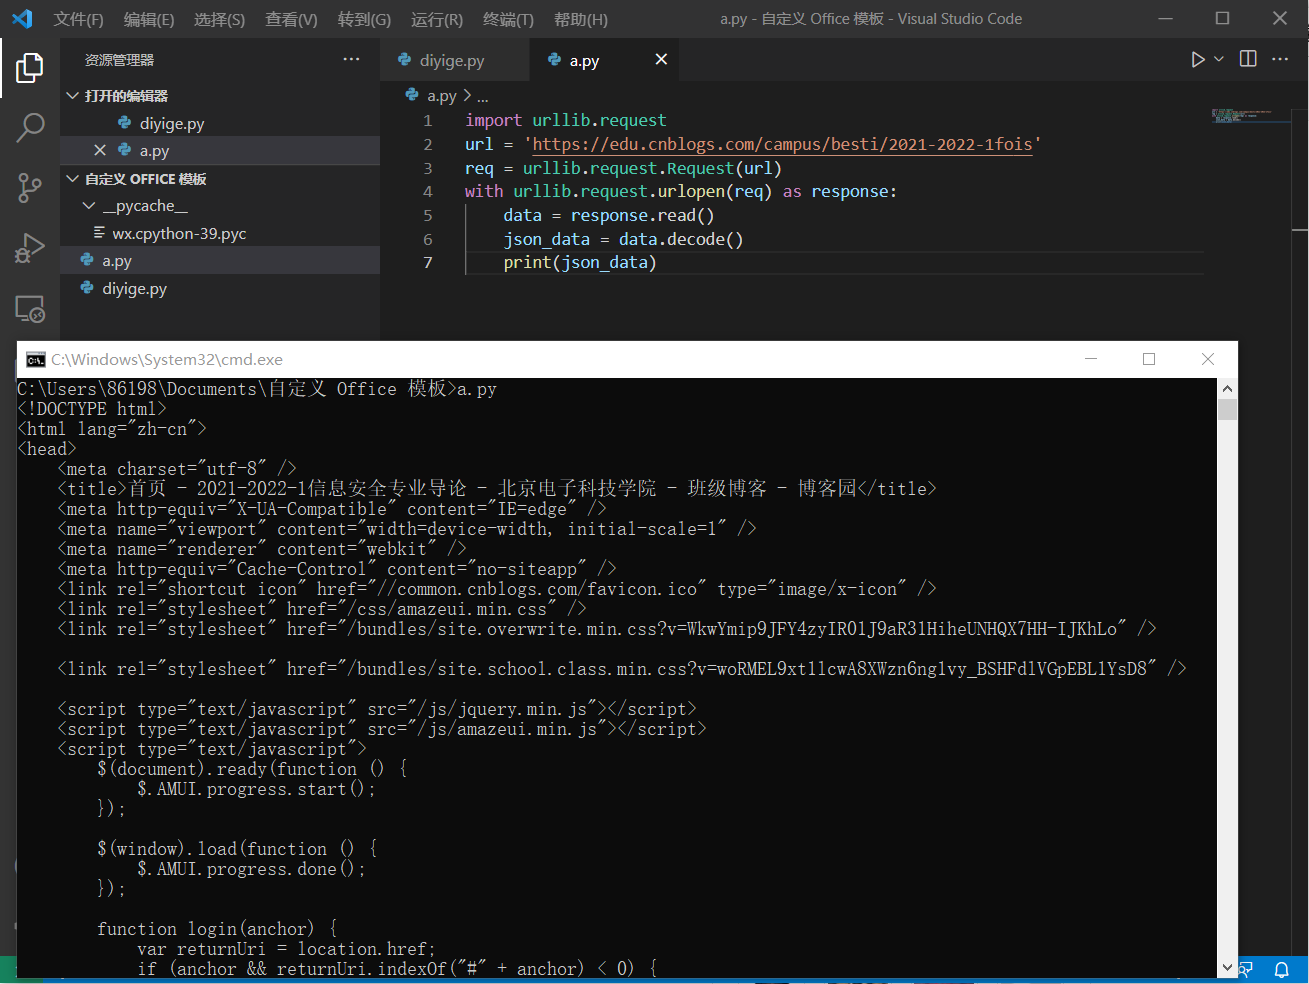
Task: Click line number 1 in the gutter
Action: pyautogui.click(x=427, y=120)
